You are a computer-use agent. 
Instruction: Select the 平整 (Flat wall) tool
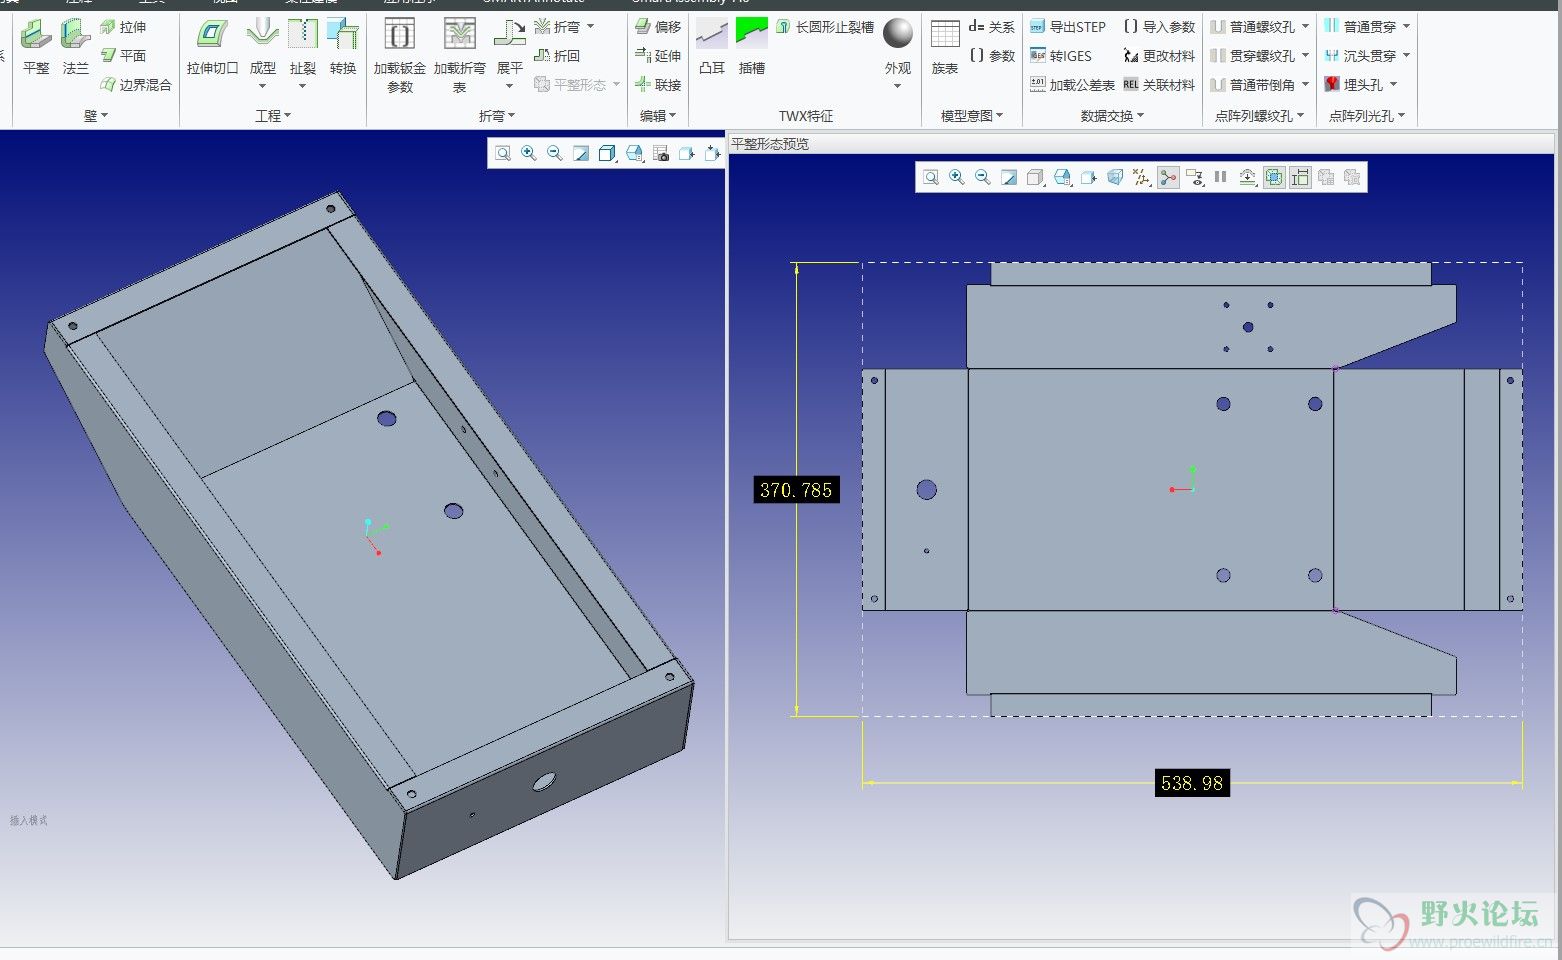(36, 47)
